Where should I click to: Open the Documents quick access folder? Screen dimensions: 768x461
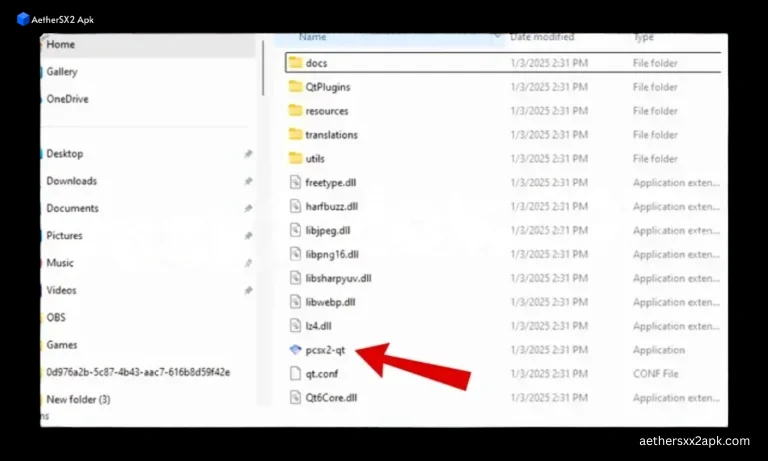(x=72, y=208)
